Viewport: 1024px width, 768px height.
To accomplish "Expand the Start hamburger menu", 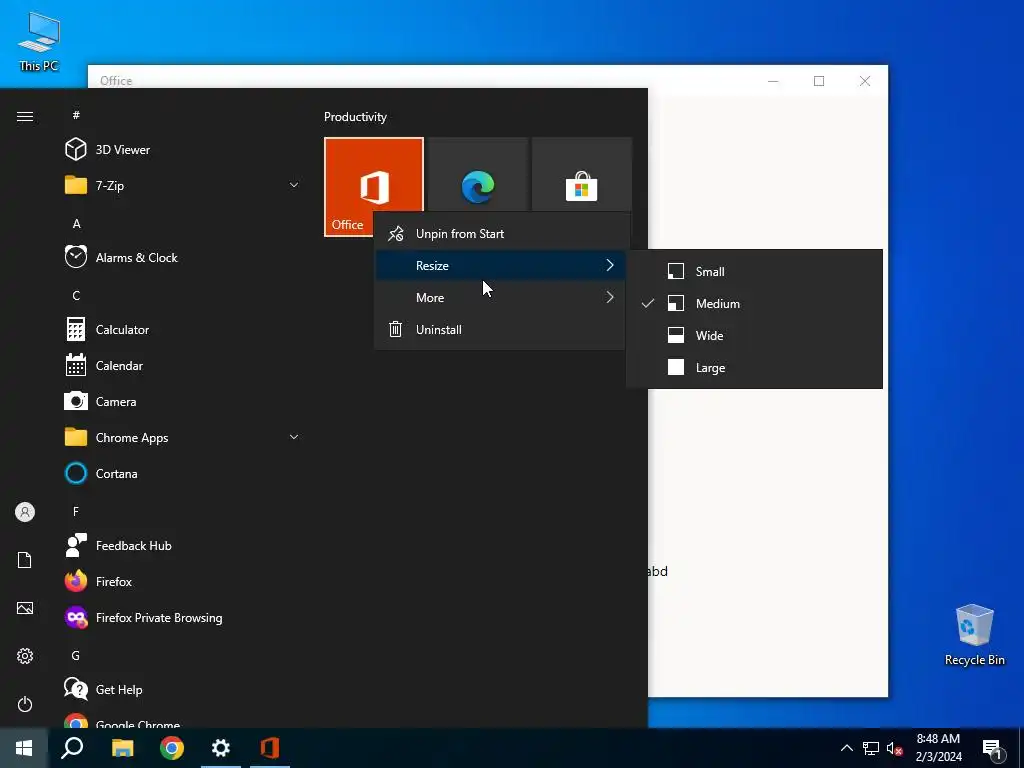I will click(25, 116).
